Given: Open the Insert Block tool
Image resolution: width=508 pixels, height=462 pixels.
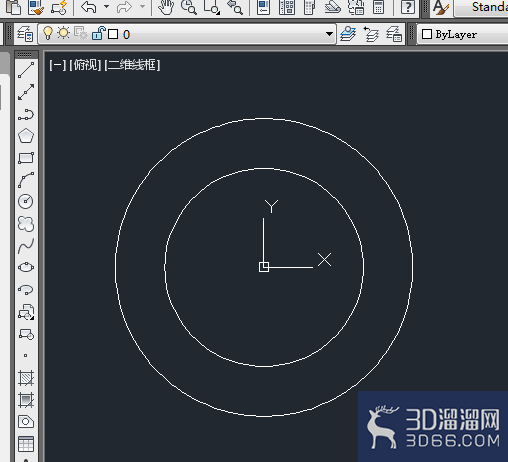Looking at the screenshot, I should pos(26,312).
